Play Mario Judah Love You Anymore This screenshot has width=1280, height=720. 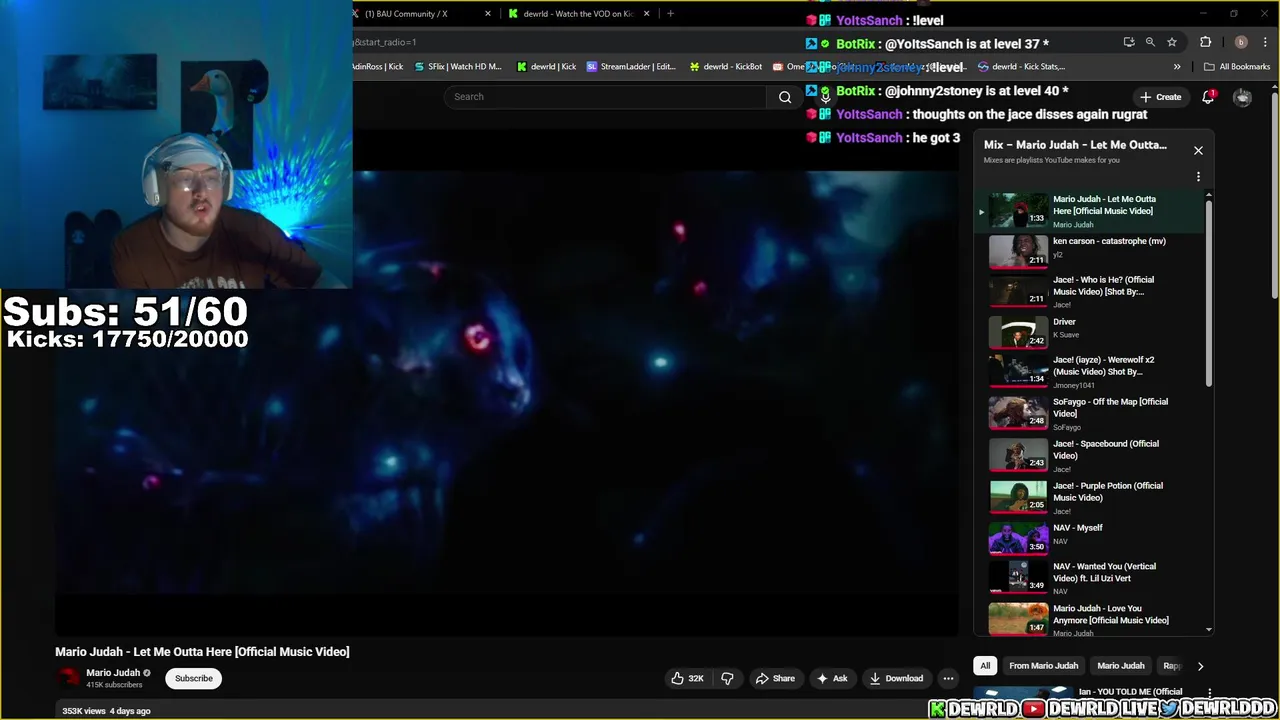click(1088, 619)
